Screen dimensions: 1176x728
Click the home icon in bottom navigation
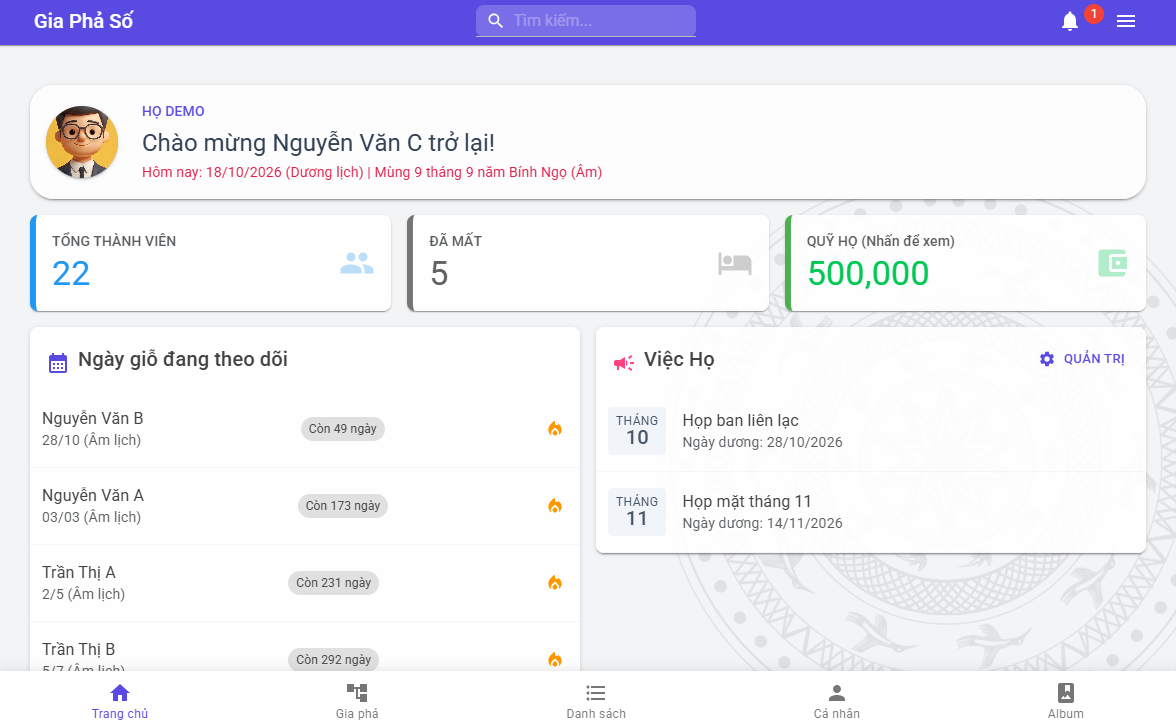coord(120,692)
